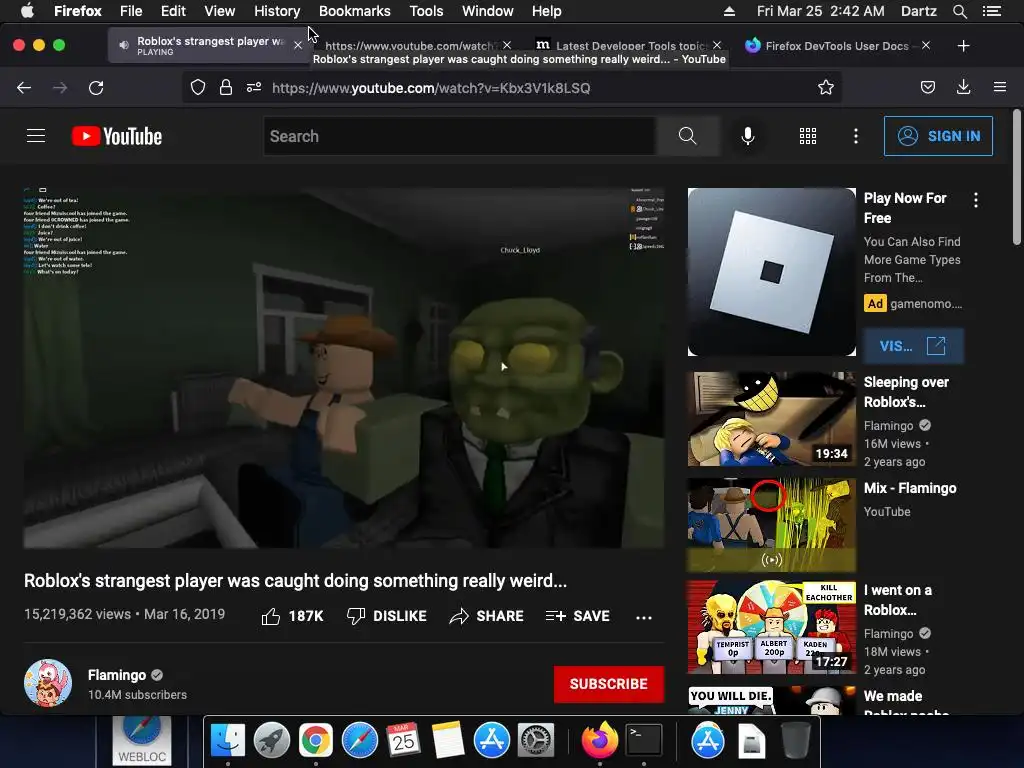Click the Dartz user name in the menu bar
The height and width of the screenshot is (768, 1024).
tap(918, 11)
